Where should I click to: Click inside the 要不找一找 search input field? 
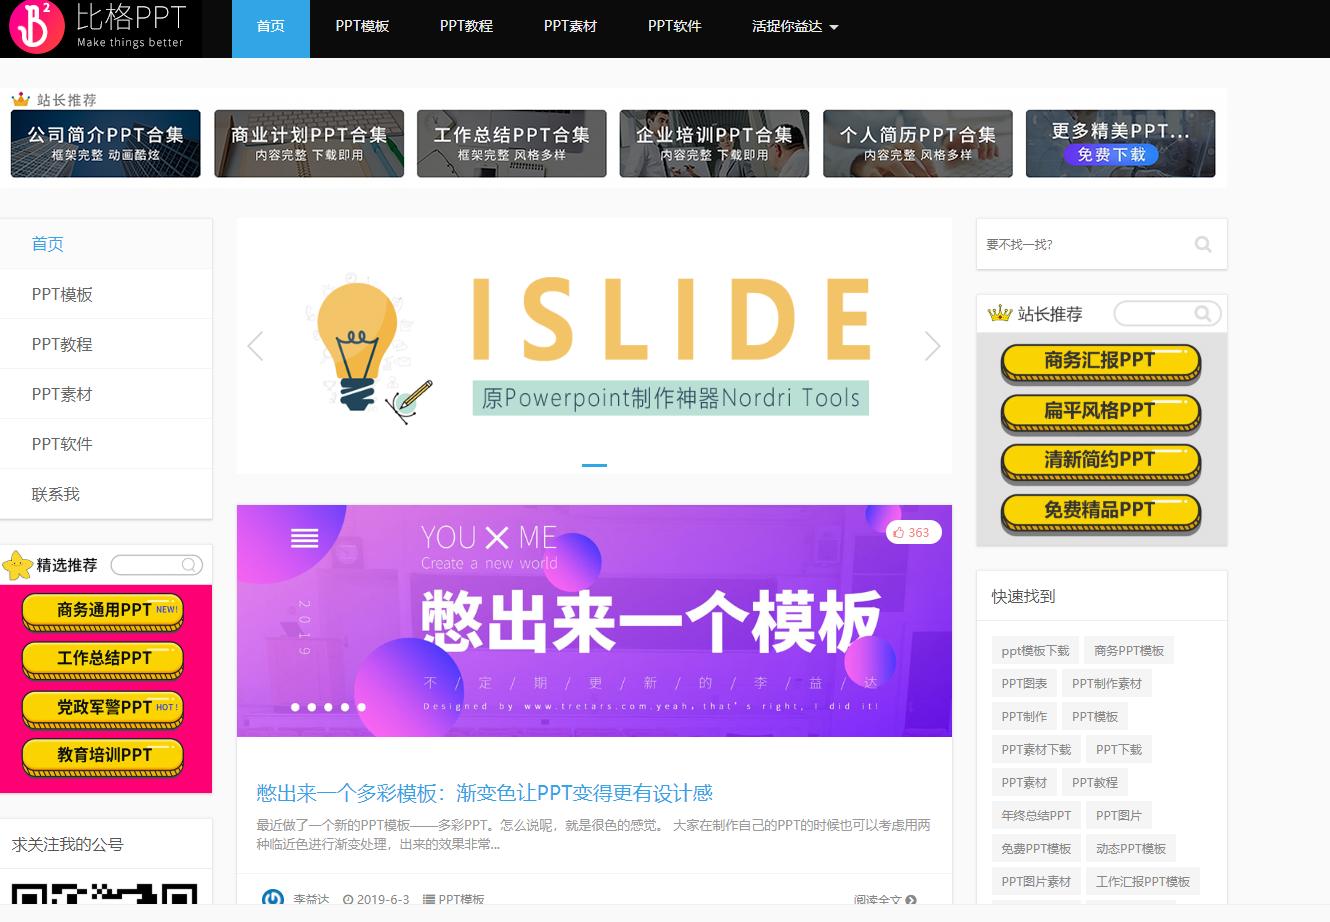pos(1080,243)
